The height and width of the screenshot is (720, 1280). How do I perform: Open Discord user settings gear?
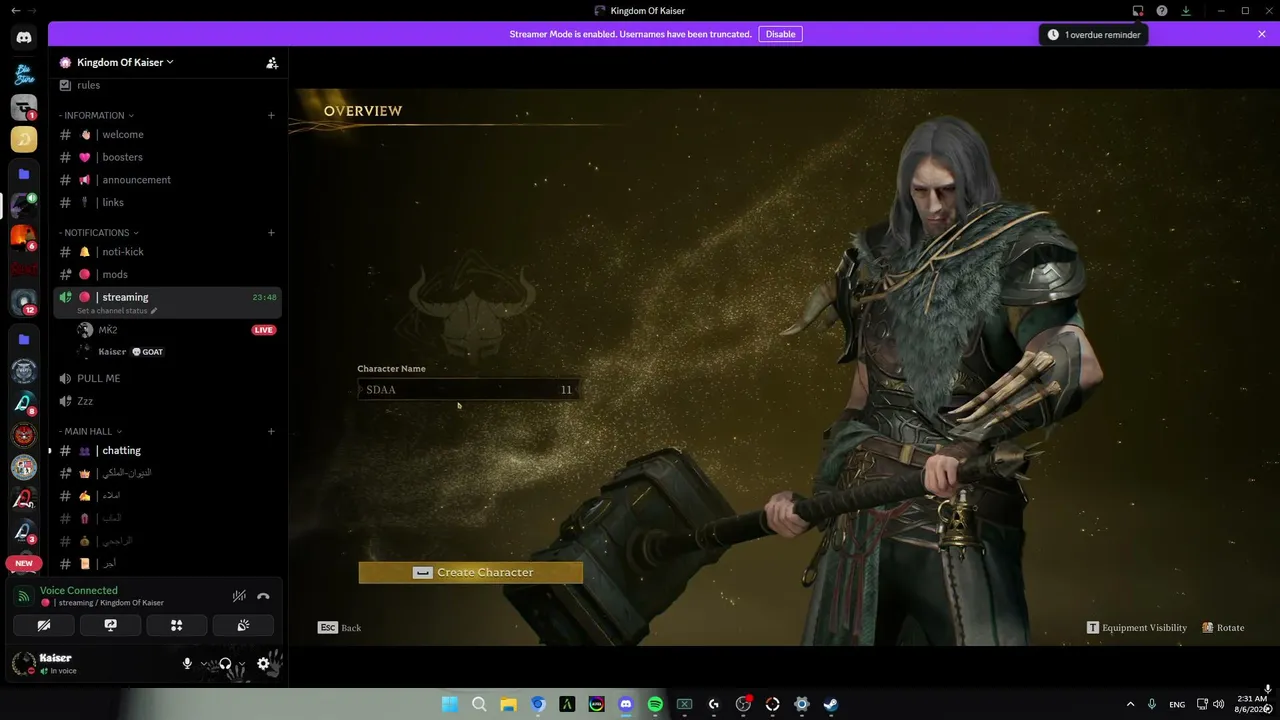point(263,664)
